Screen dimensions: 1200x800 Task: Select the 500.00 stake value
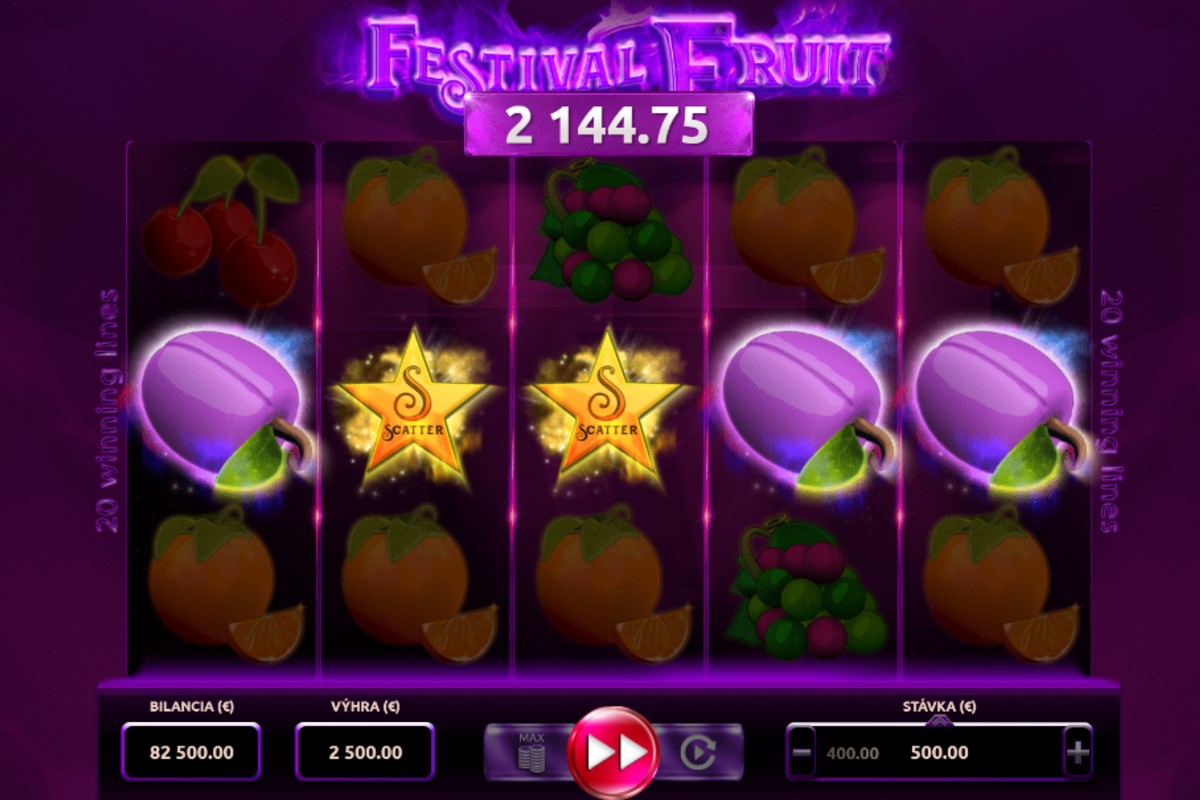pyautogui.click(x=939, y=753)
